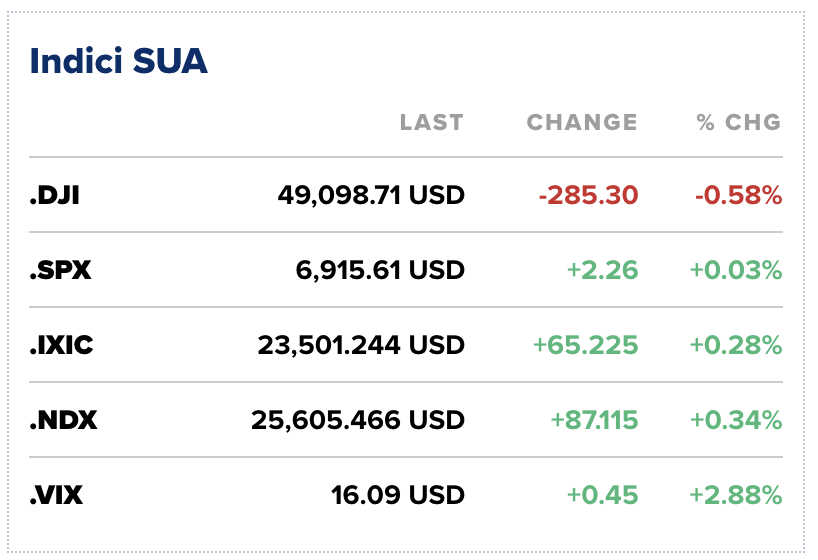The width and height of the screenshot is (818, 560).
Task: Click the +0.34% percent change
Action: point(736,420)
